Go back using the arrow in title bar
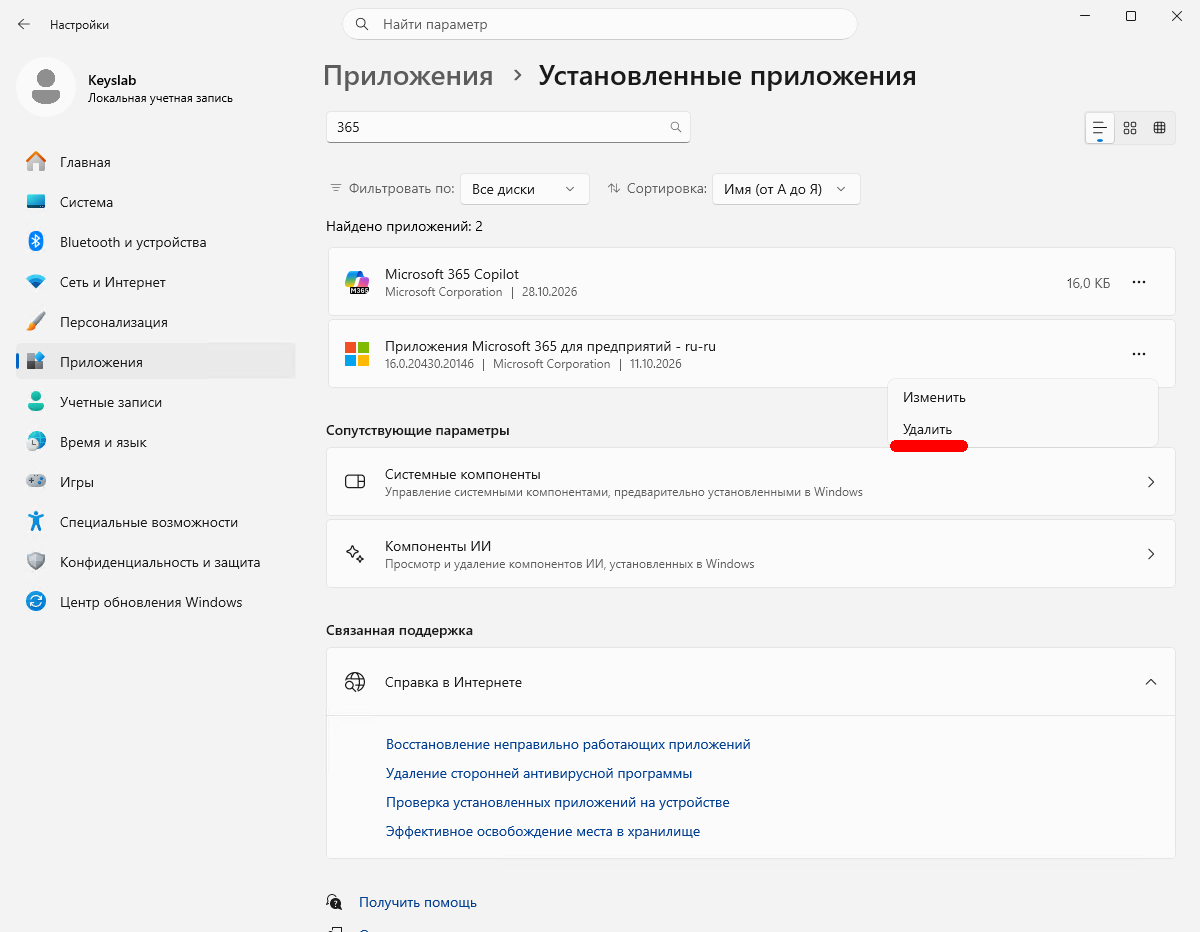The height and width of the screenshot is (932, 1200). [24, 24]
